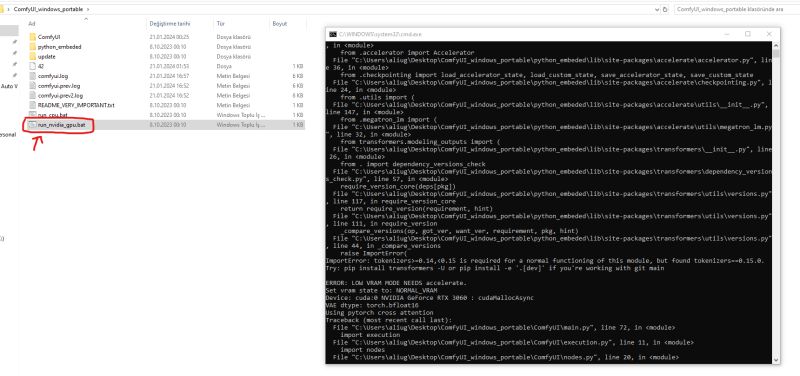Click the comfyui.prev.log file icon
The image size is (800, 376).
coord(33,86)
